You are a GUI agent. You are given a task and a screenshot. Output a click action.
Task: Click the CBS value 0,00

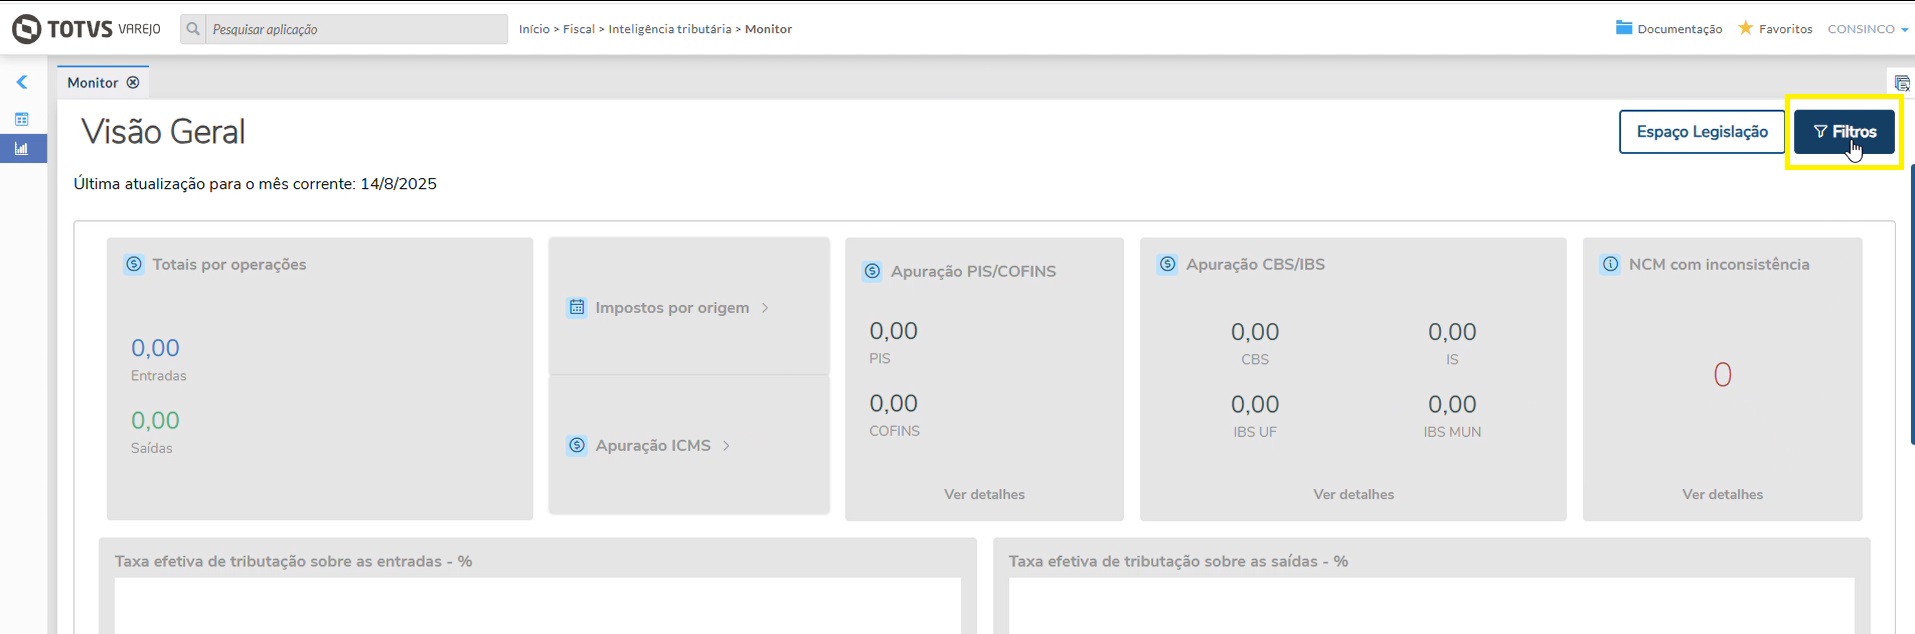1255,332
